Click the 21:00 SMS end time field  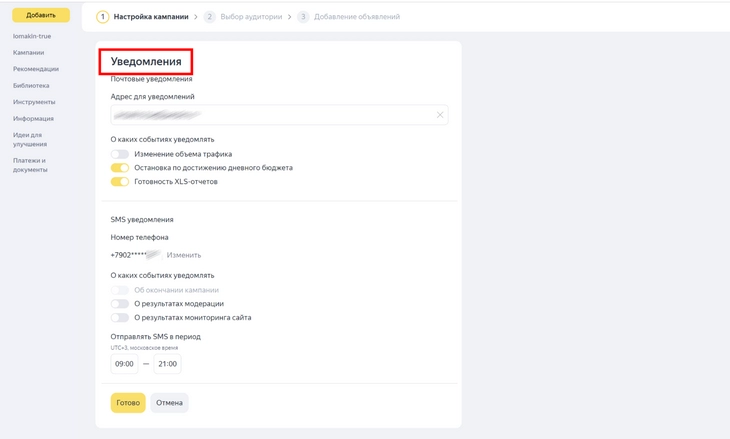[167, 364]
